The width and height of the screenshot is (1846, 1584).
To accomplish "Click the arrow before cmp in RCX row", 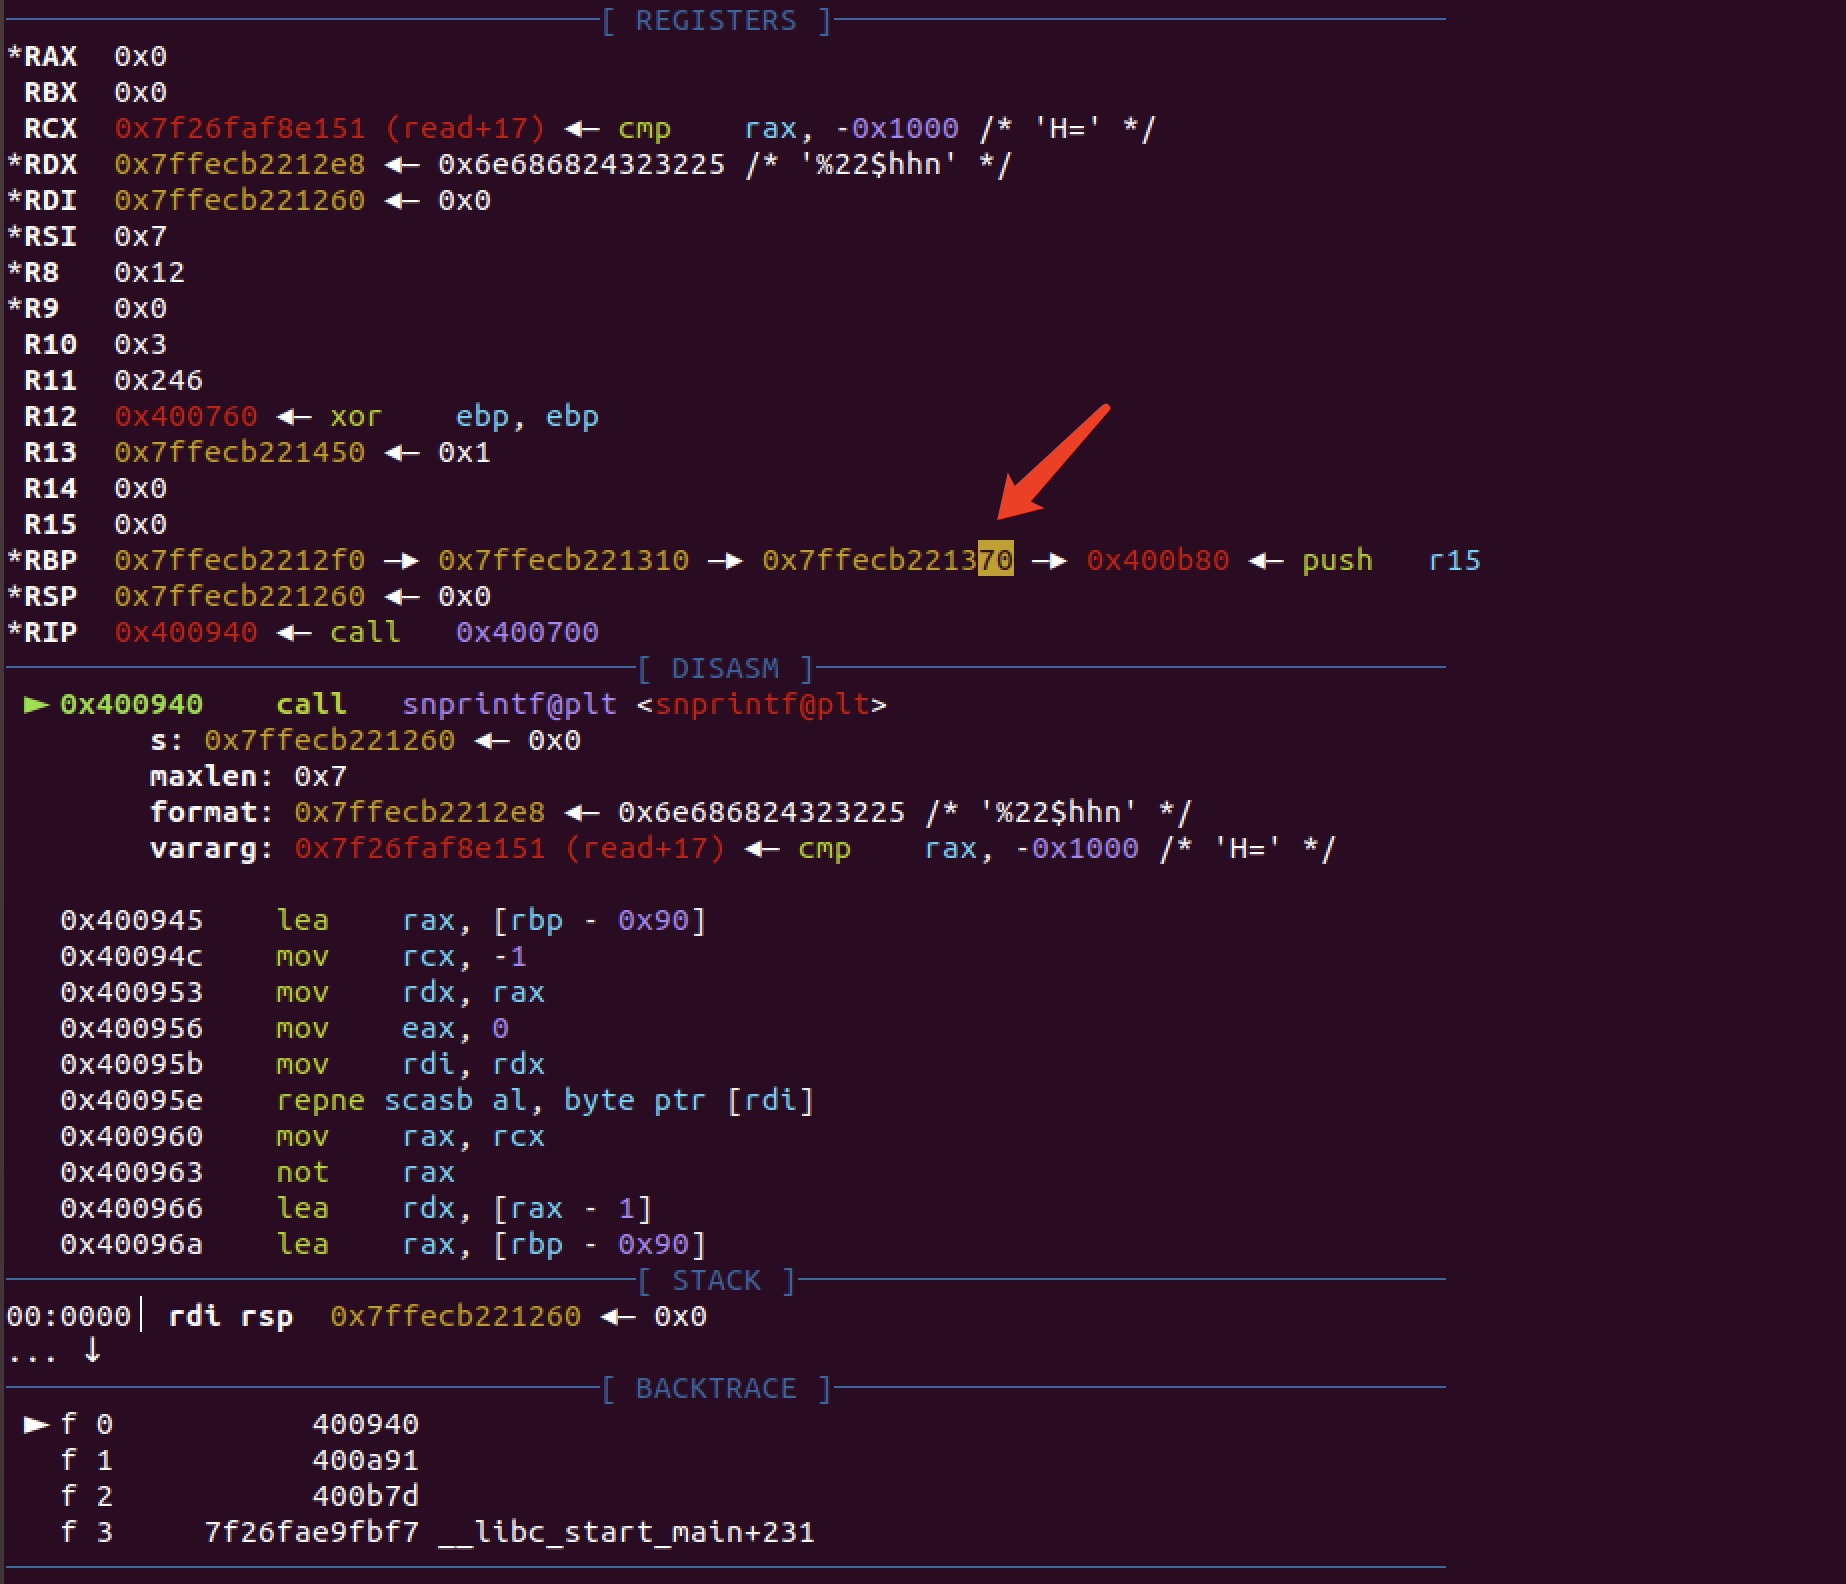I will point(580,128).
